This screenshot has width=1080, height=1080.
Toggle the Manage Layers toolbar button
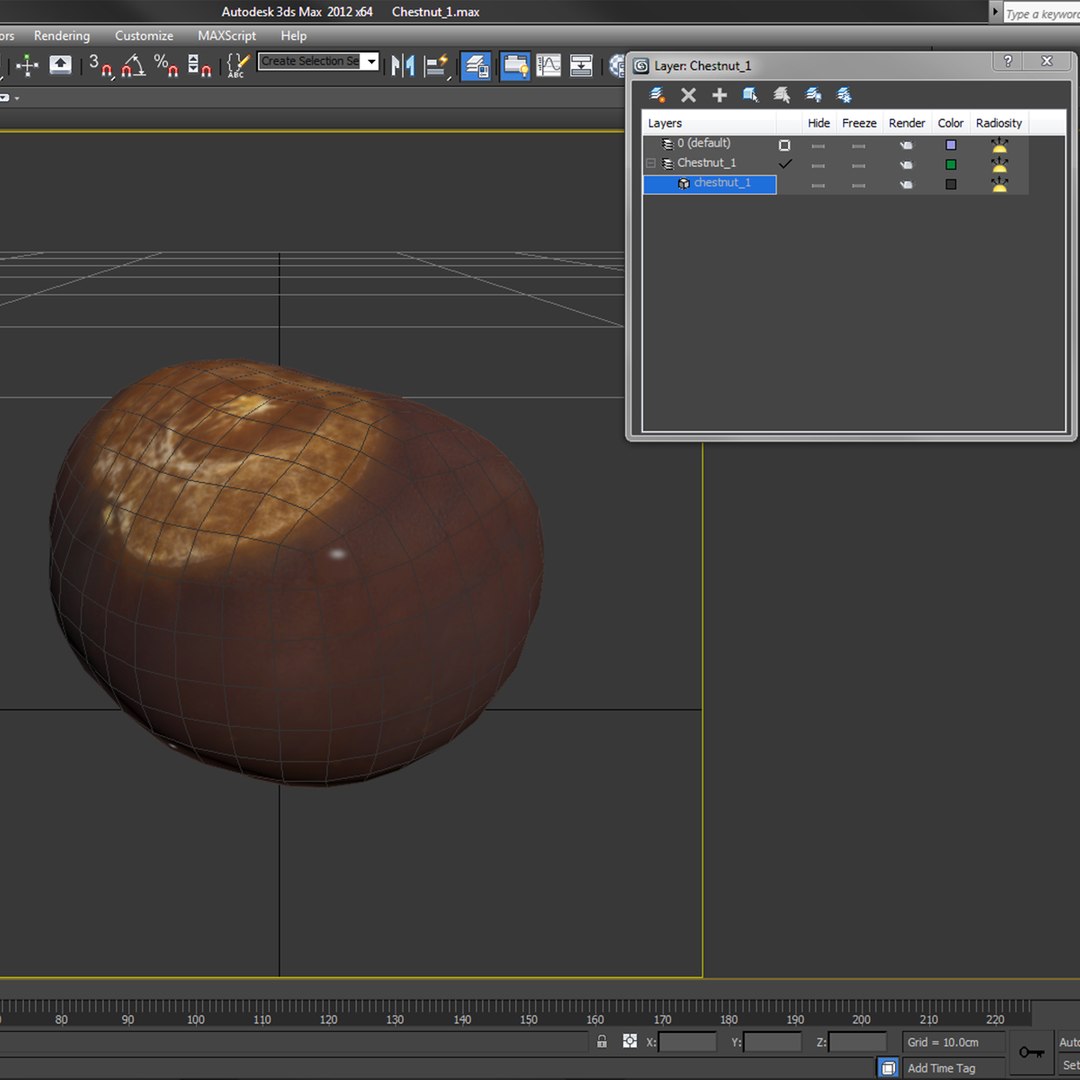click(x=476, y=66)
